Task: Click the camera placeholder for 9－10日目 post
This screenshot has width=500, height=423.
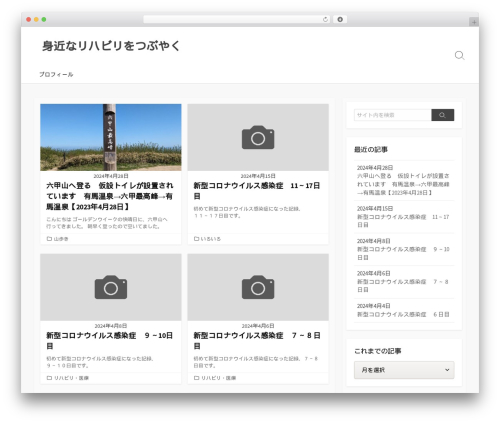Action: 111,287
